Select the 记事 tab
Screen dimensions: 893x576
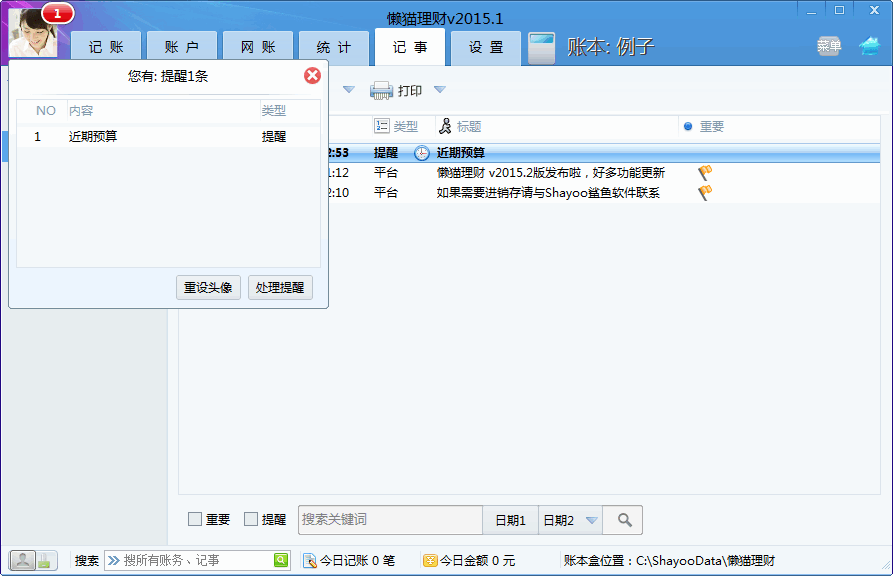(x=409, y=47)
